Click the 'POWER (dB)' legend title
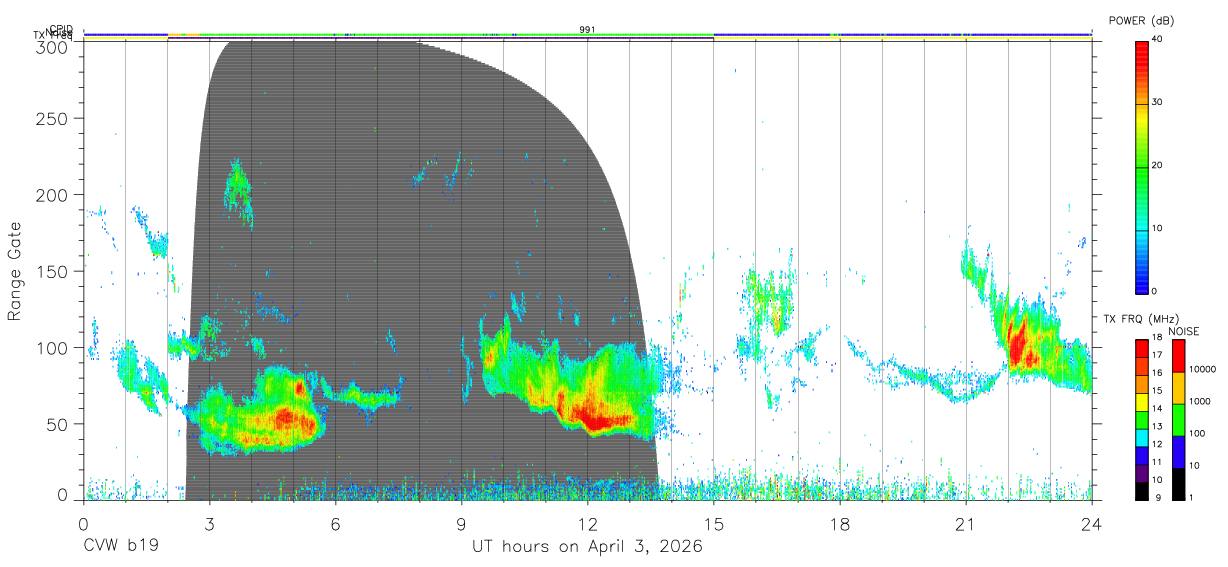The width and height of the screenshot is (1228, 567). pyautogui.click(x=1141, y=21)
